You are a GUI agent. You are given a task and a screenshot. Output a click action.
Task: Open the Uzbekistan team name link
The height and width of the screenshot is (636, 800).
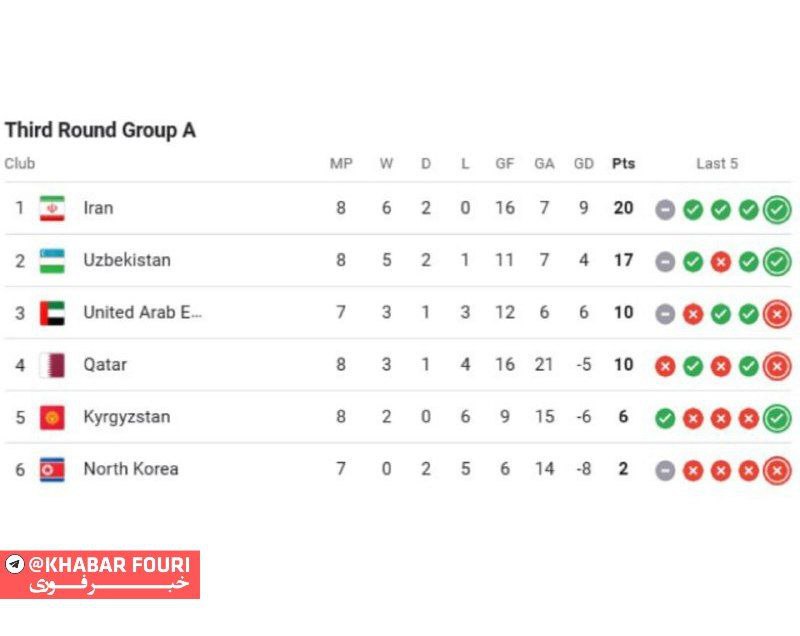click(x=127, y=260)
